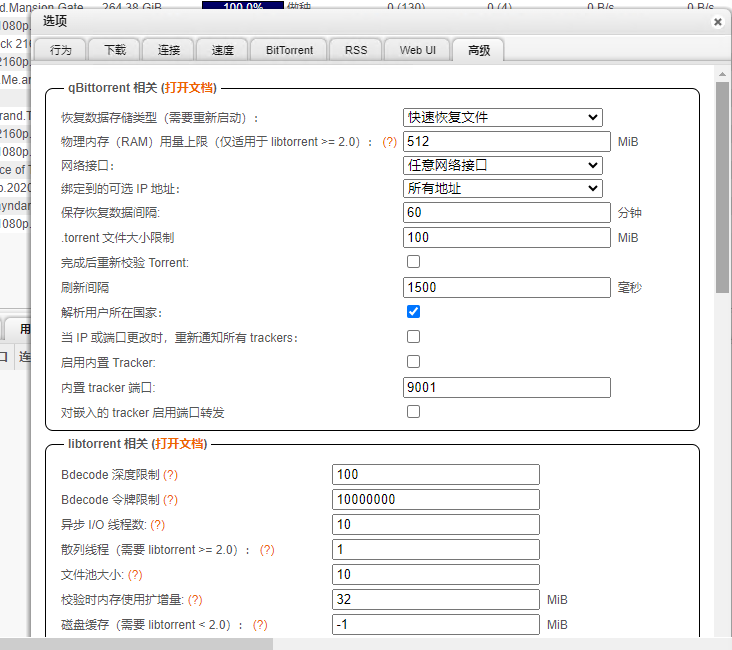Open the Web UI tab

(x=417, y=50)
